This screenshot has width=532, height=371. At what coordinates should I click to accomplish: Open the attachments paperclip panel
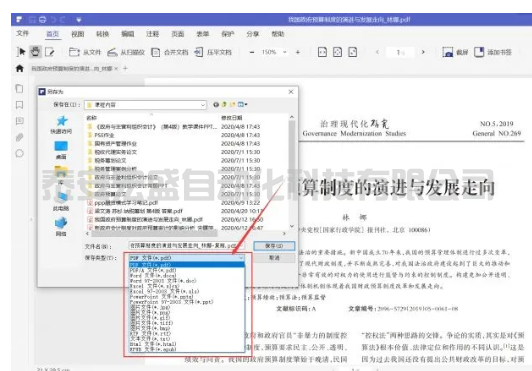[x=19, y=137]
